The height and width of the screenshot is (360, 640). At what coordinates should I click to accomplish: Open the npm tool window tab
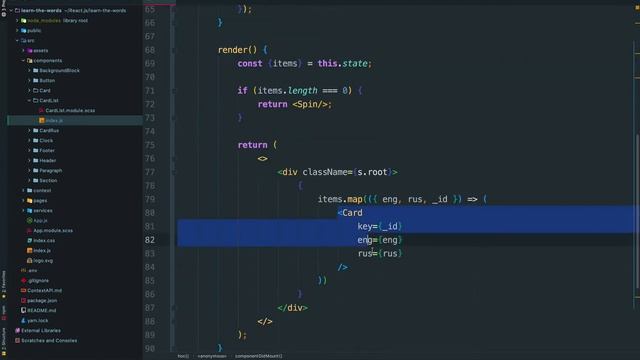[x=4, y=312]
